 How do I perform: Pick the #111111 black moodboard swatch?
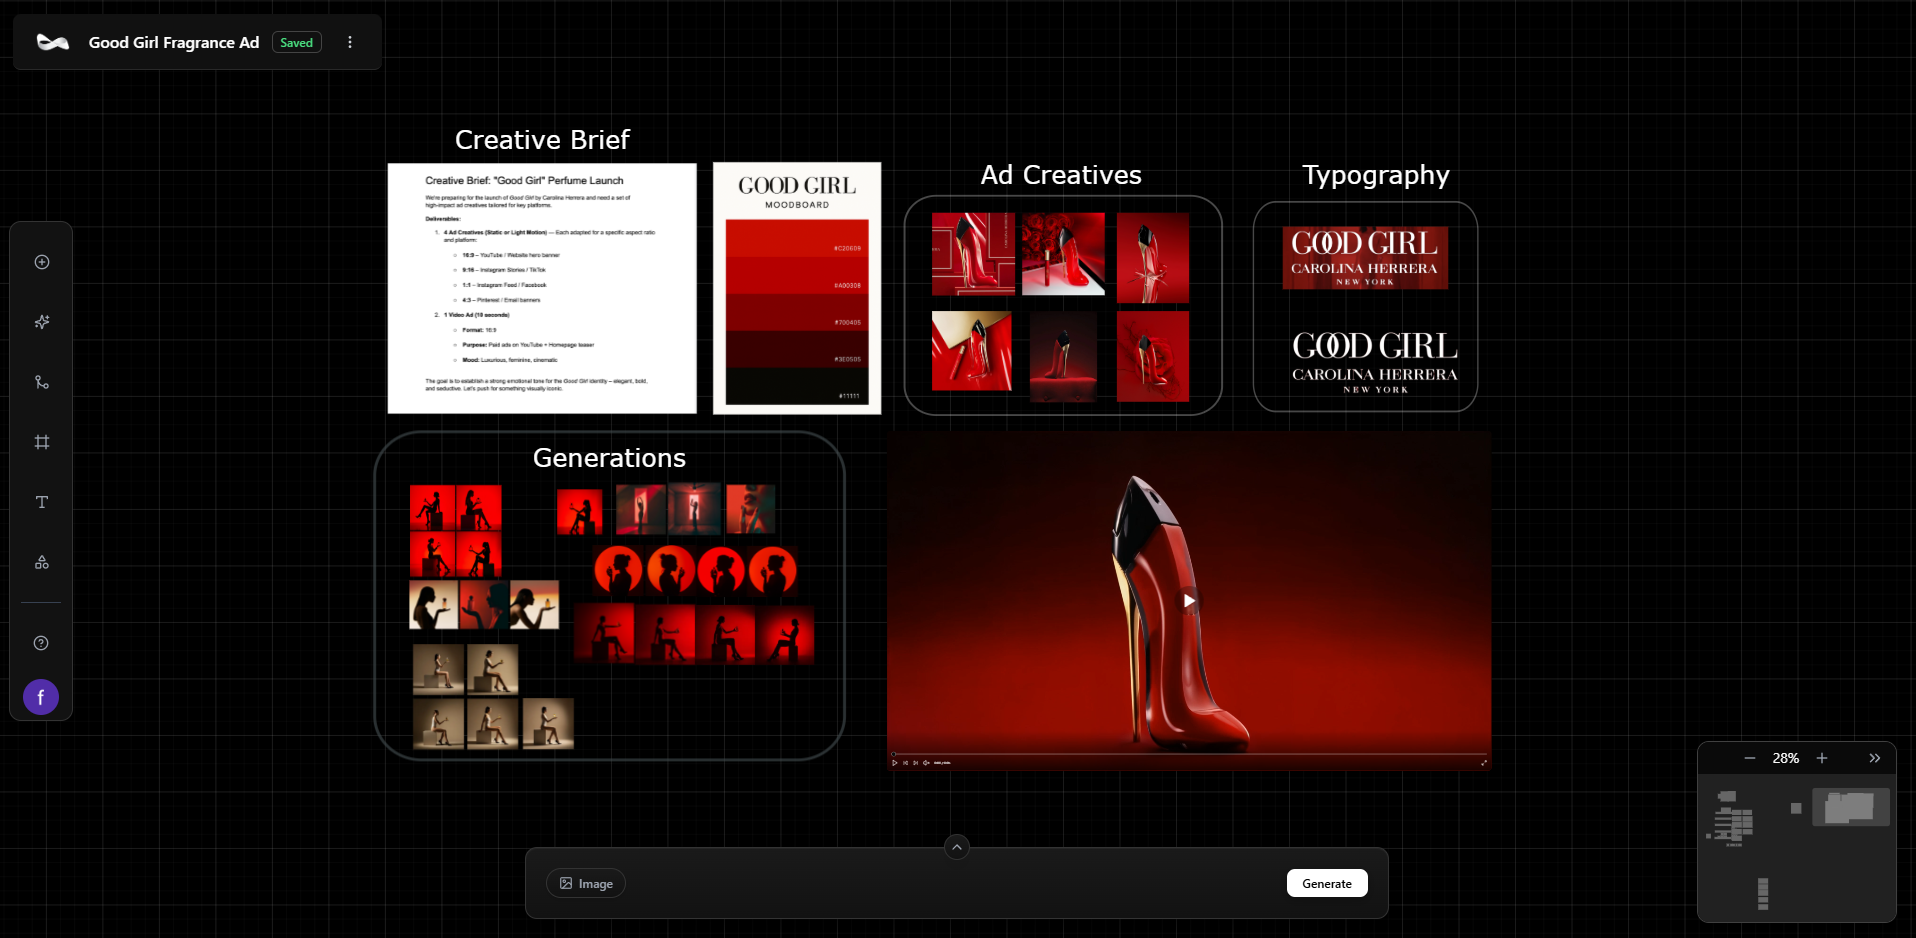tap(797, 386)
